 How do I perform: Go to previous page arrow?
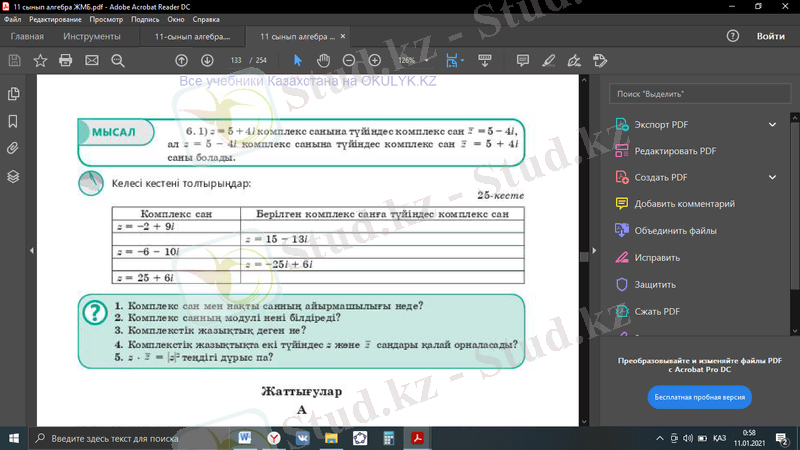tap(181, 60)
